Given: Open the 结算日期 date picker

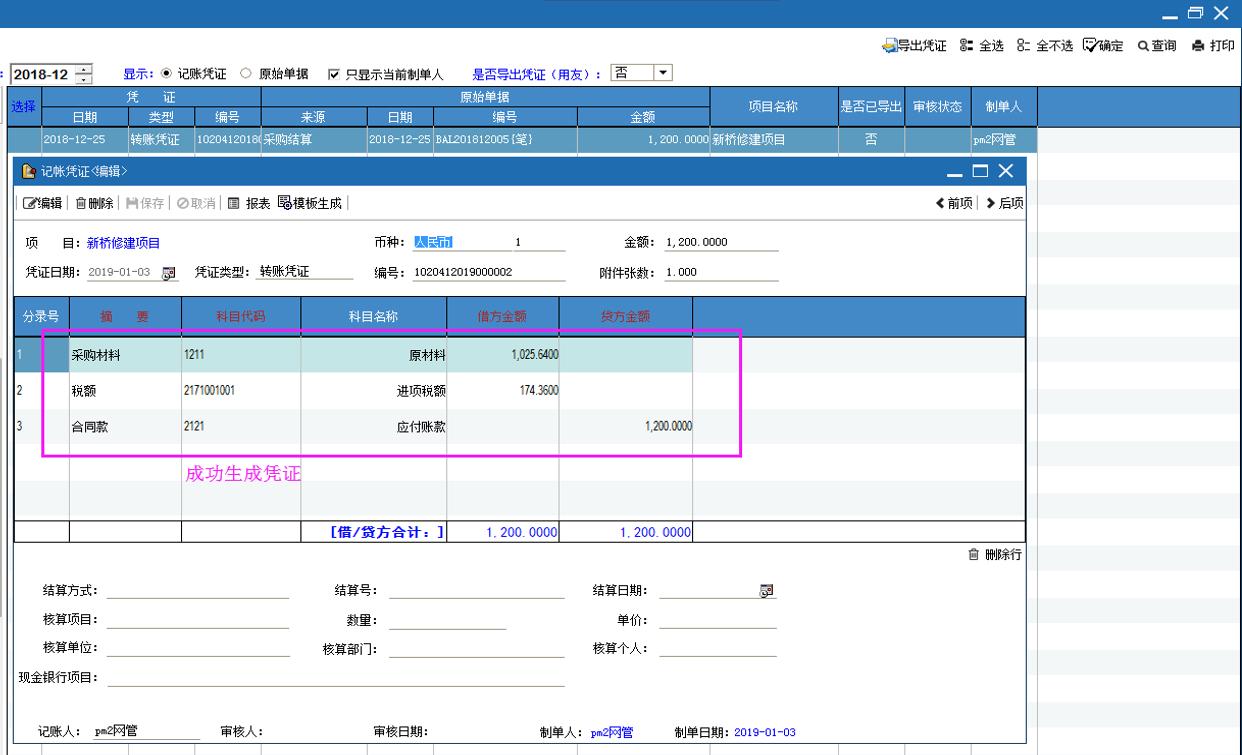Looking at the screenshot, I should 767,591.
